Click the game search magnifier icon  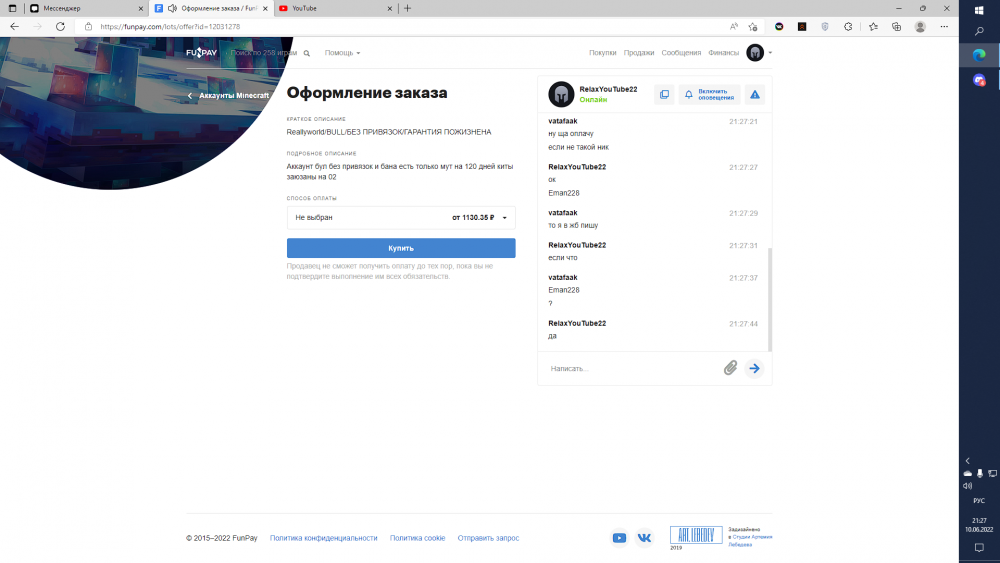[x=307, y=54]
